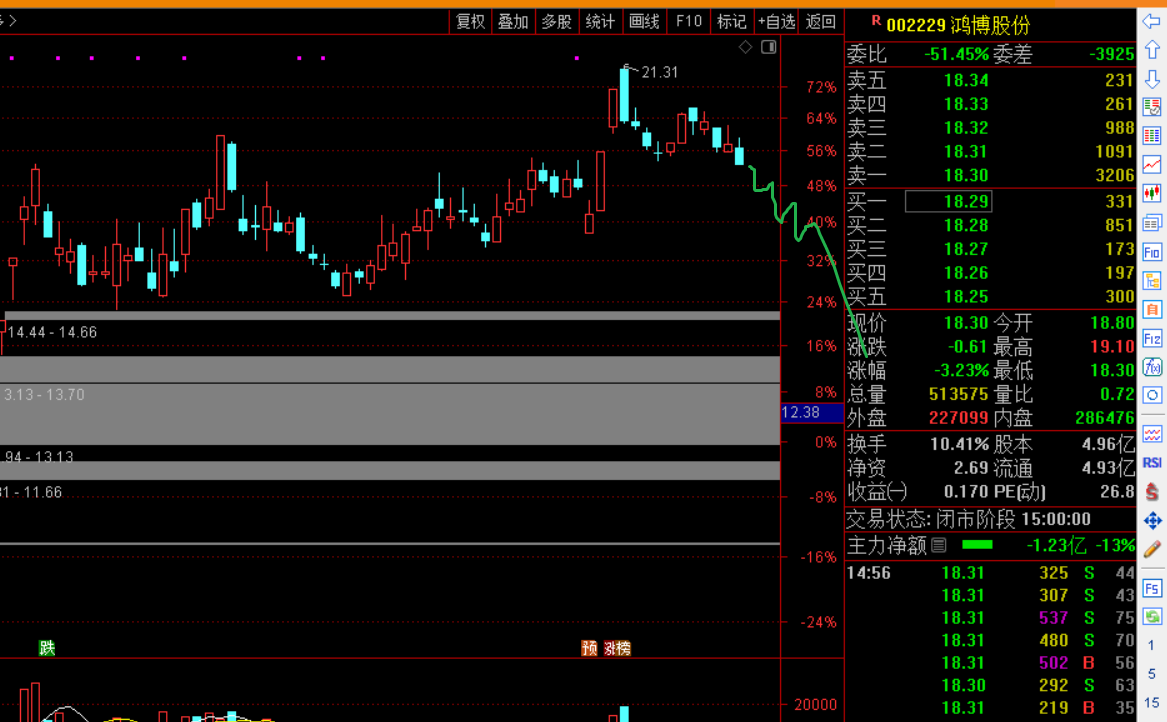Click stock title 002229 鸿博股份

pyautogui.click(x=959, y=25)
